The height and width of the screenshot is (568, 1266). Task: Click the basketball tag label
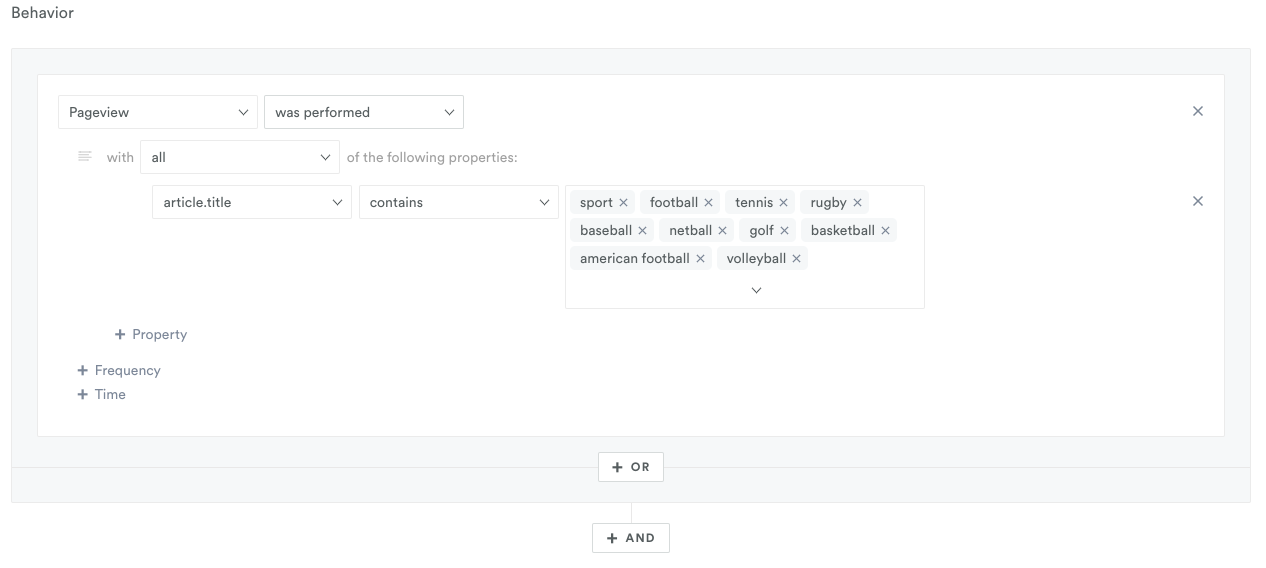coord(843,231)
